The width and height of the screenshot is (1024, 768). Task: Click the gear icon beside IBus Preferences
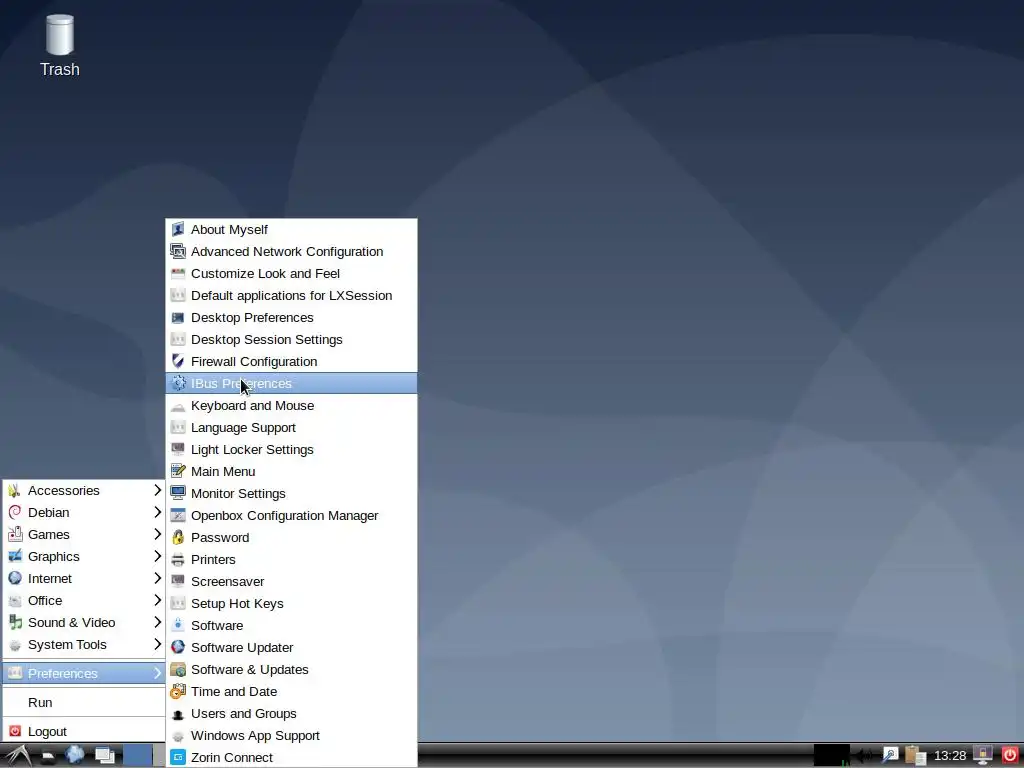tap(178, 384)
